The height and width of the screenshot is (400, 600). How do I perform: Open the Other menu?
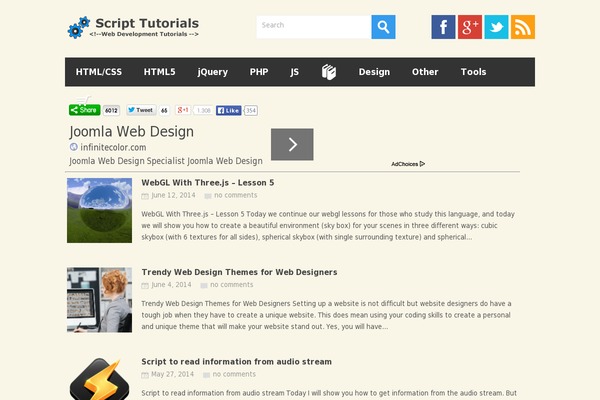[x=425, y=72]
